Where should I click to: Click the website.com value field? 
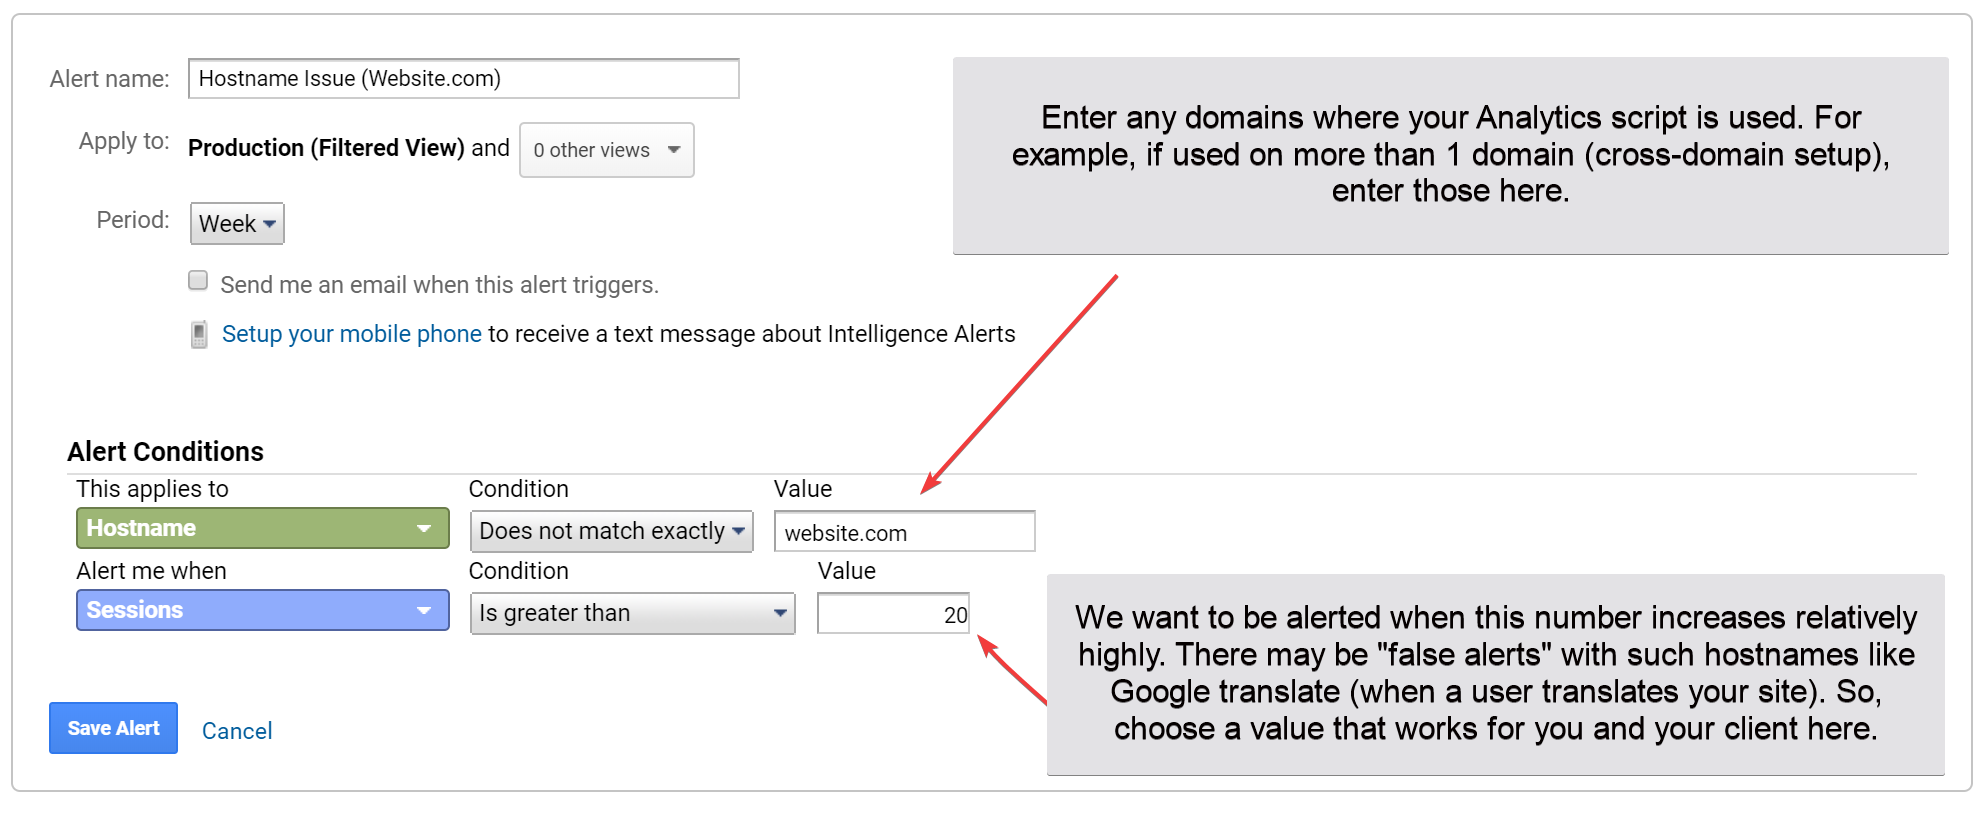[x=905, y=532]
